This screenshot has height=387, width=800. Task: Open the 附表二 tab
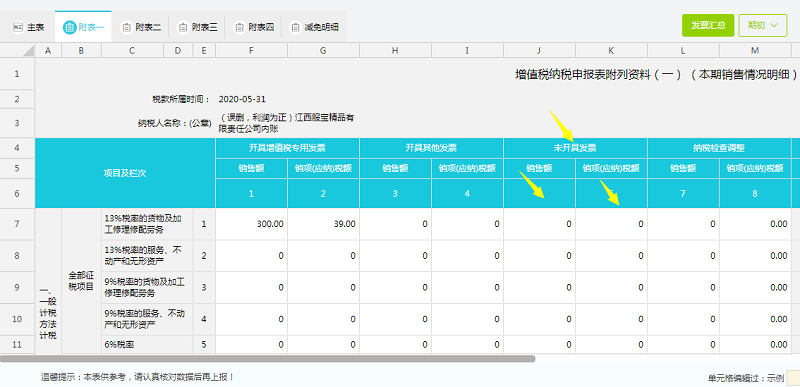coord(141,27)
